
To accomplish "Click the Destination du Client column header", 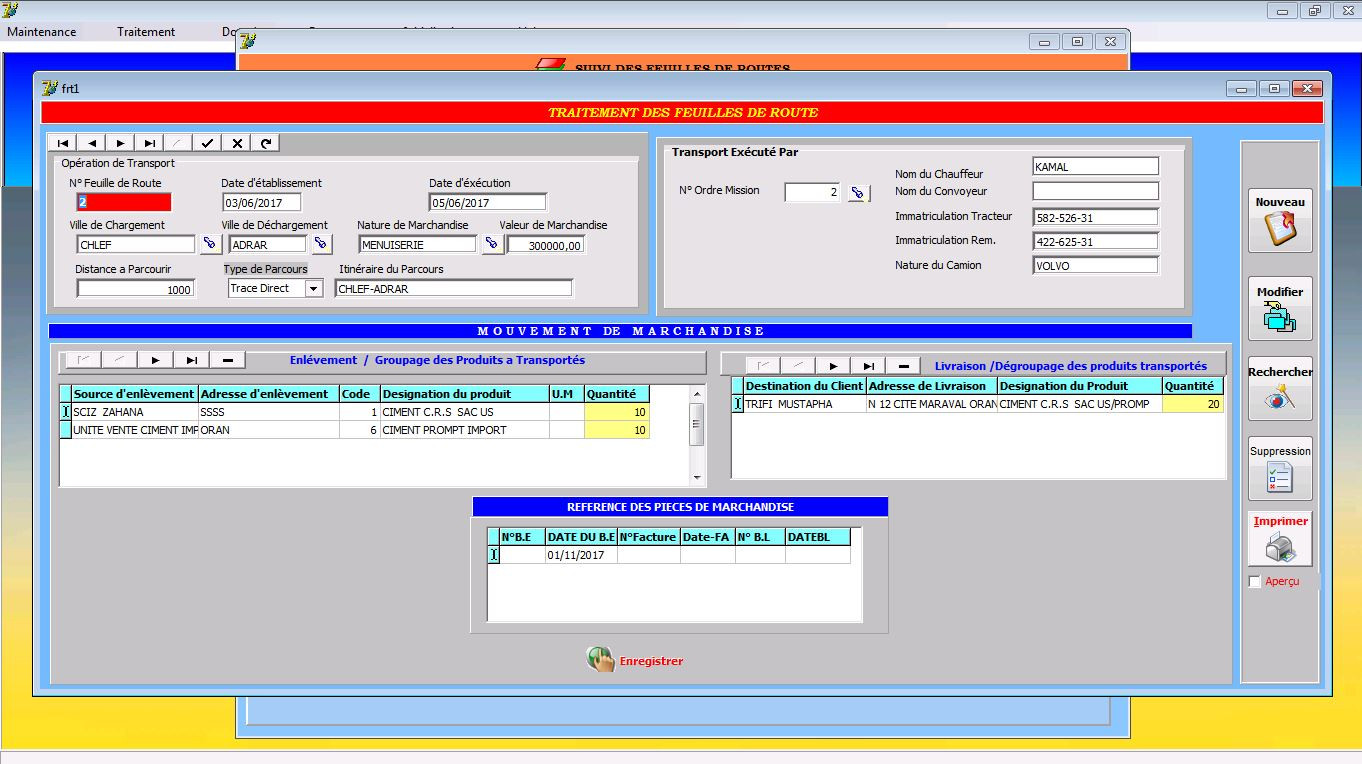I will pyautogui.click(x=805, y=386).
